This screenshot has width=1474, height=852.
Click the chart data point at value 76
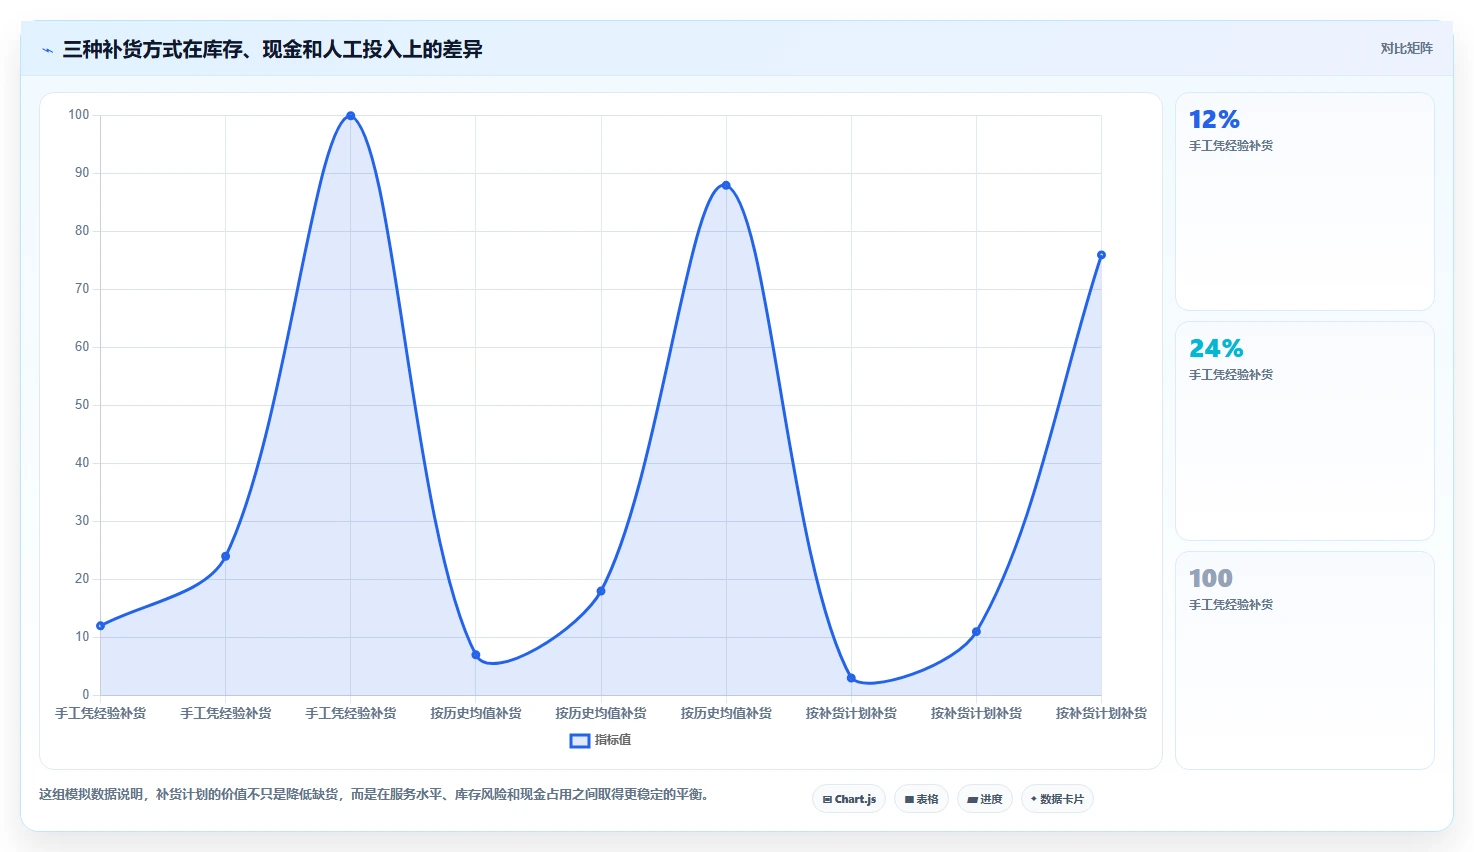click(1101, 255)
